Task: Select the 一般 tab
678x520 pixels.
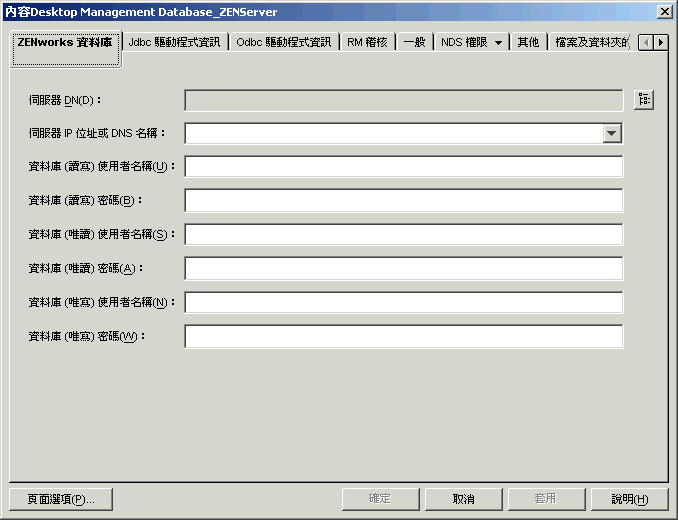Action: click(414, 42)
